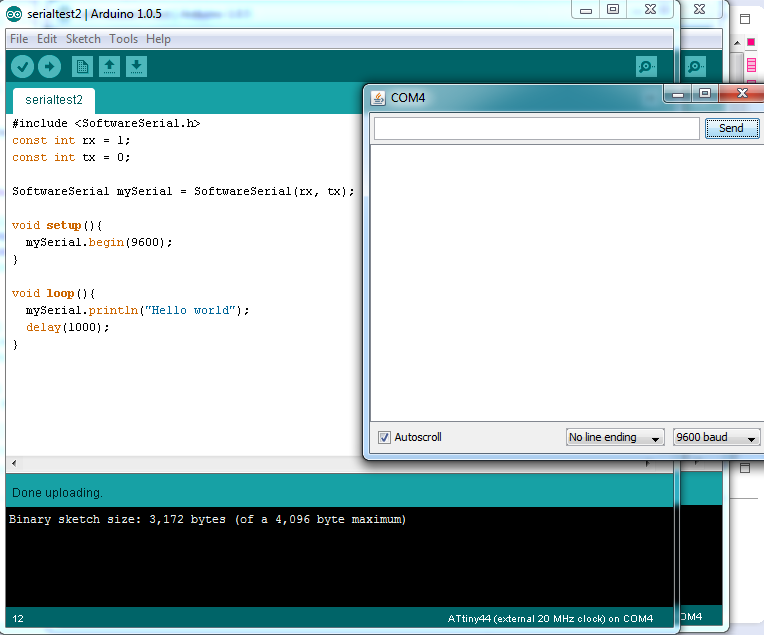The height and width of the screenshot is (635, 764).
Task: Click the Java icon in COM4 title bar
Action: pyautogui.click(x=378, y=98)
